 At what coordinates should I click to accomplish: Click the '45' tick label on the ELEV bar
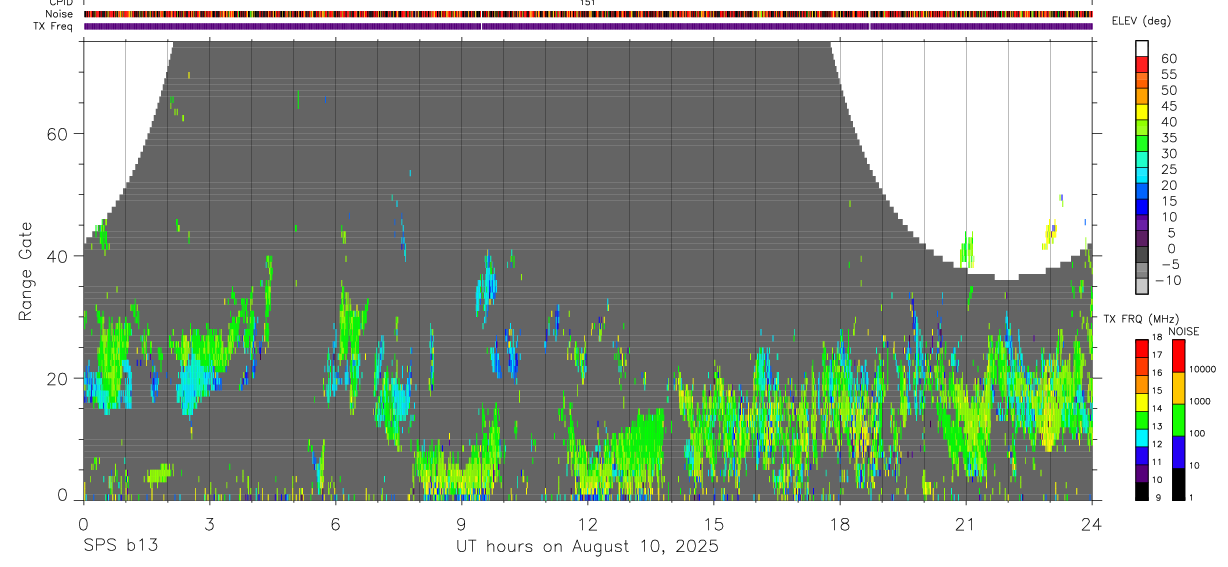[x=1169, y=106]
